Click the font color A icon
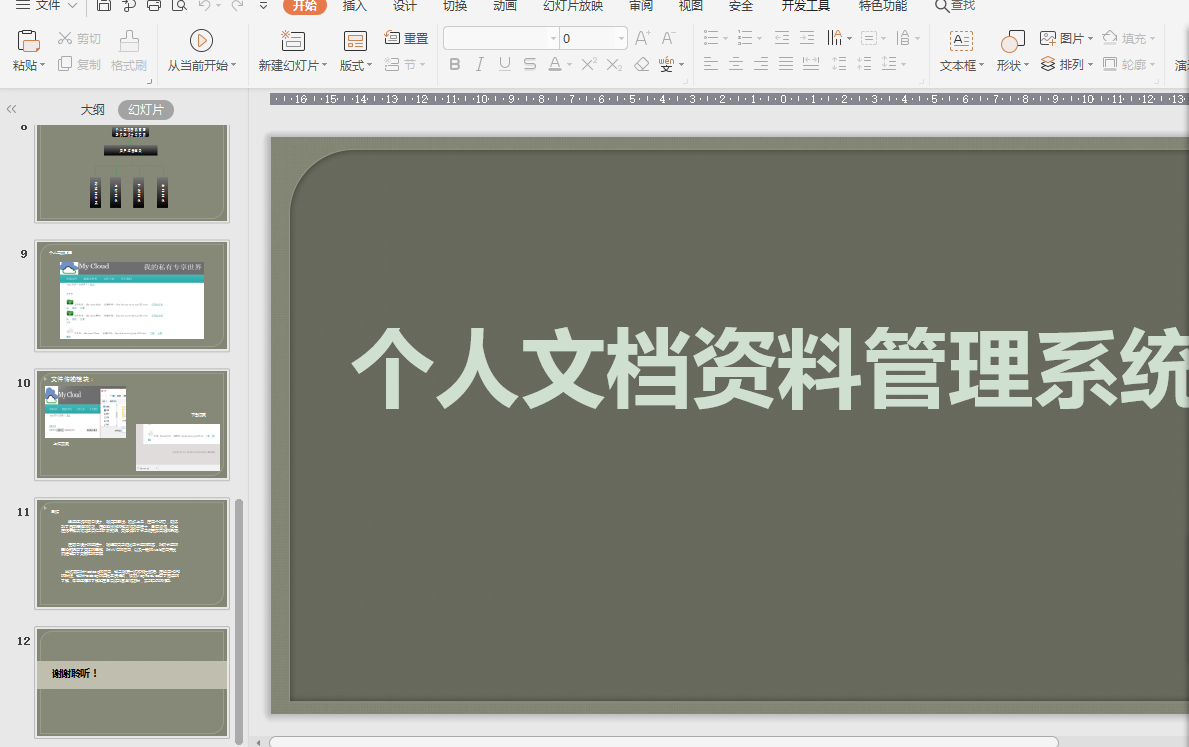1189x747 pixels. 555,64
